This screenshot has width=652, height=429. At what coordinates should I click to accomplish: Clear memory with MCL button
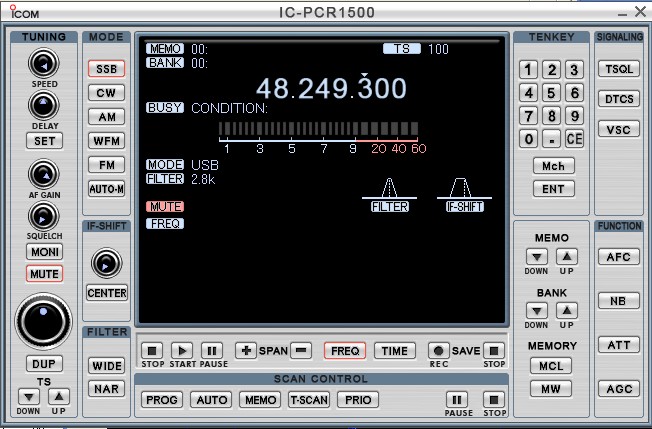click(x=551, y=366)
